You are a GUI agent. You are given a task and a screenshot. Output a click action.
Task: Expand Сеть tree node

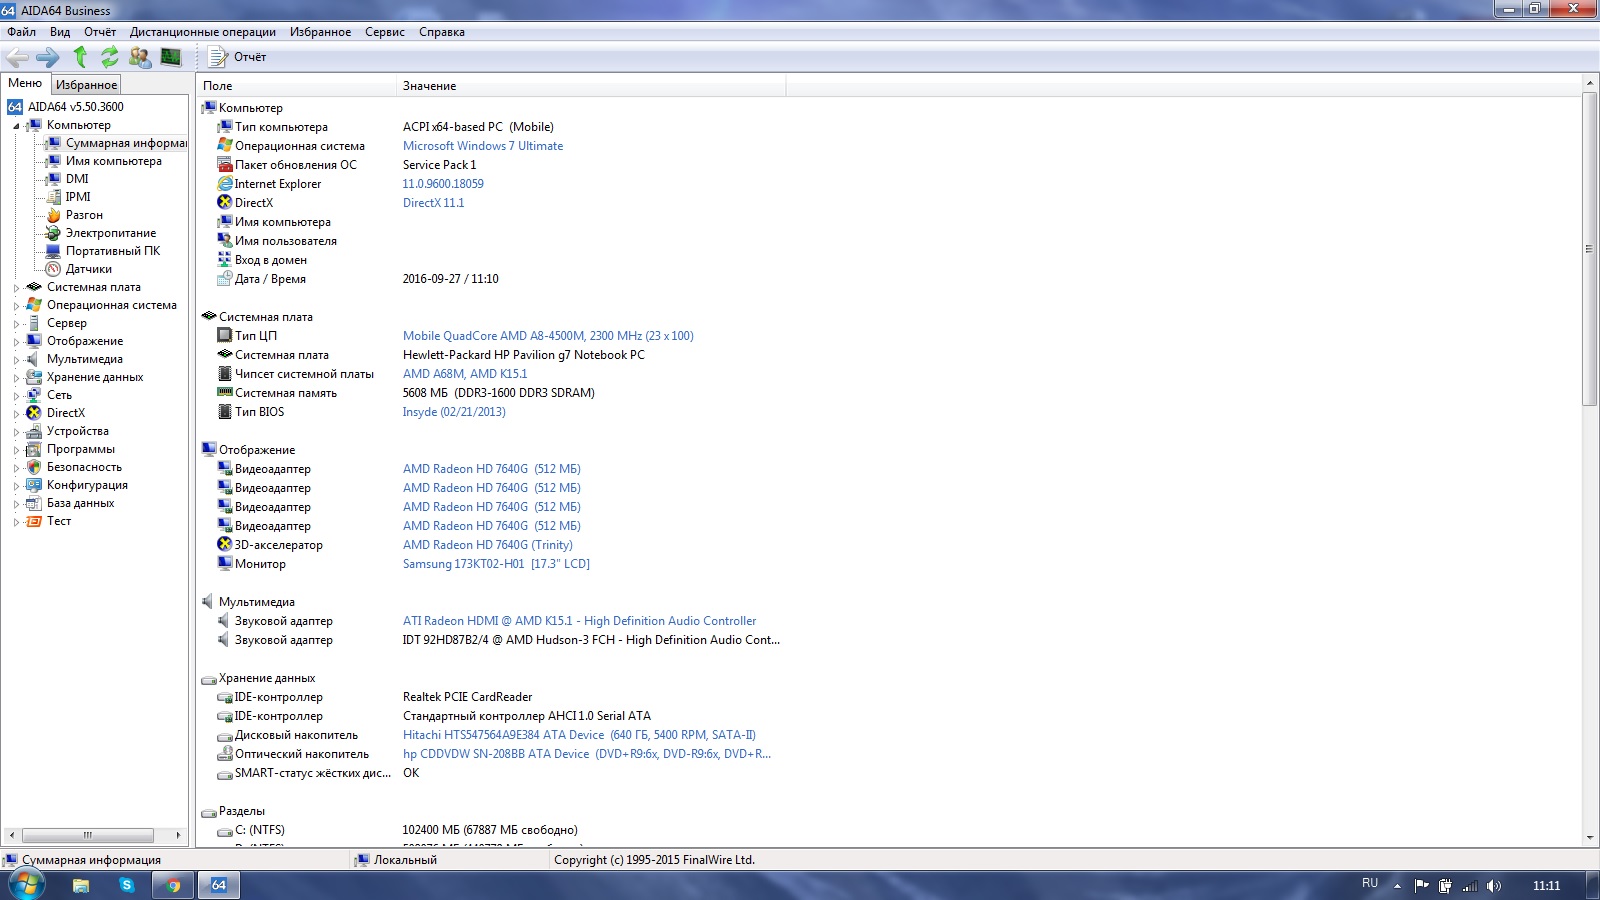(x=16, y=396)
